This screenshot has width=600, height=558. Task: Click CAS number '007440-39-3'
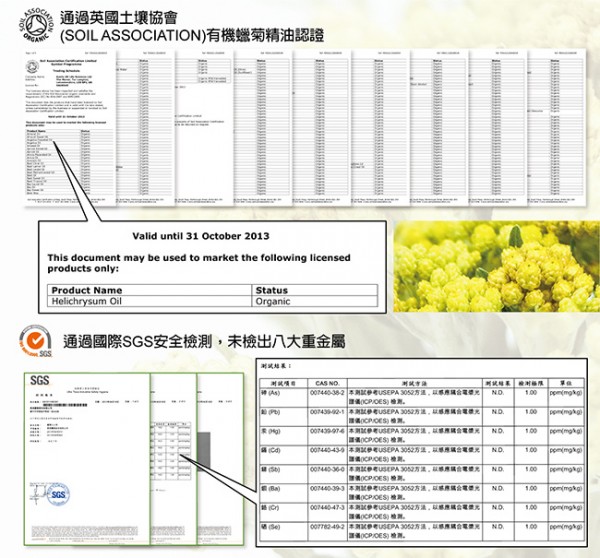tap(327, 489)
